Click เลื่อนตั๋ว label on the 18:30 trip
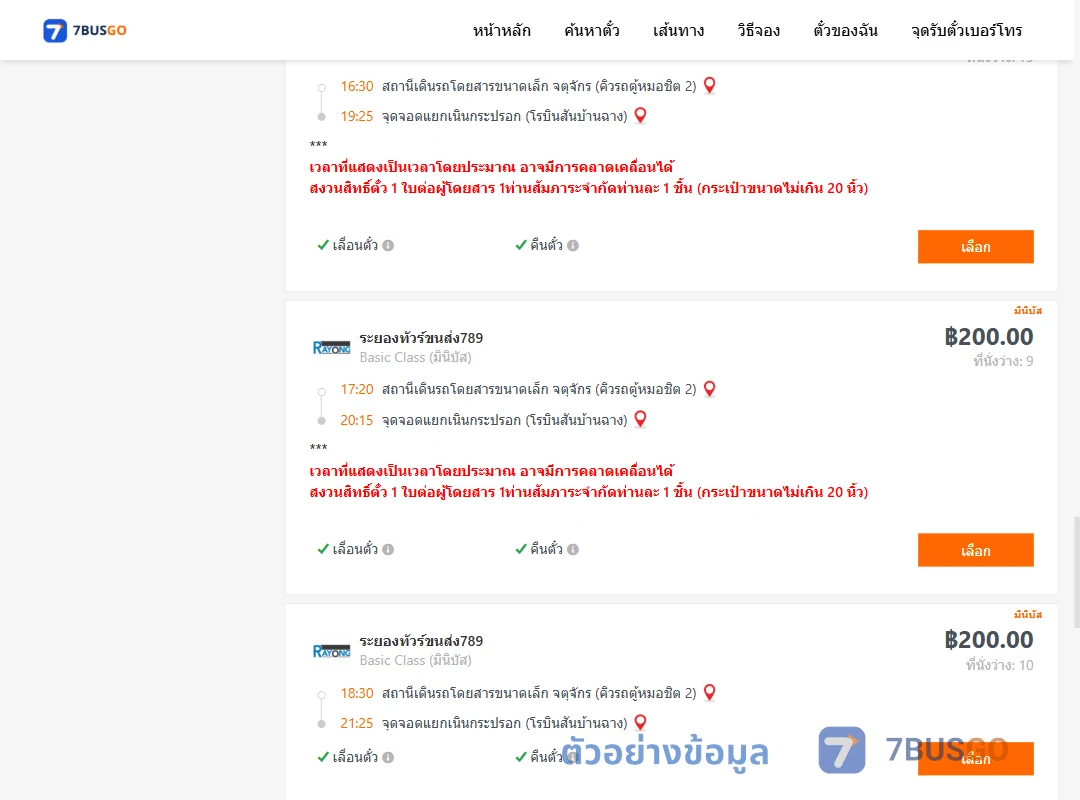Image resolution: width=1080 pixels, height=800 pixels. pyautogui.click(x=355, y=757)
